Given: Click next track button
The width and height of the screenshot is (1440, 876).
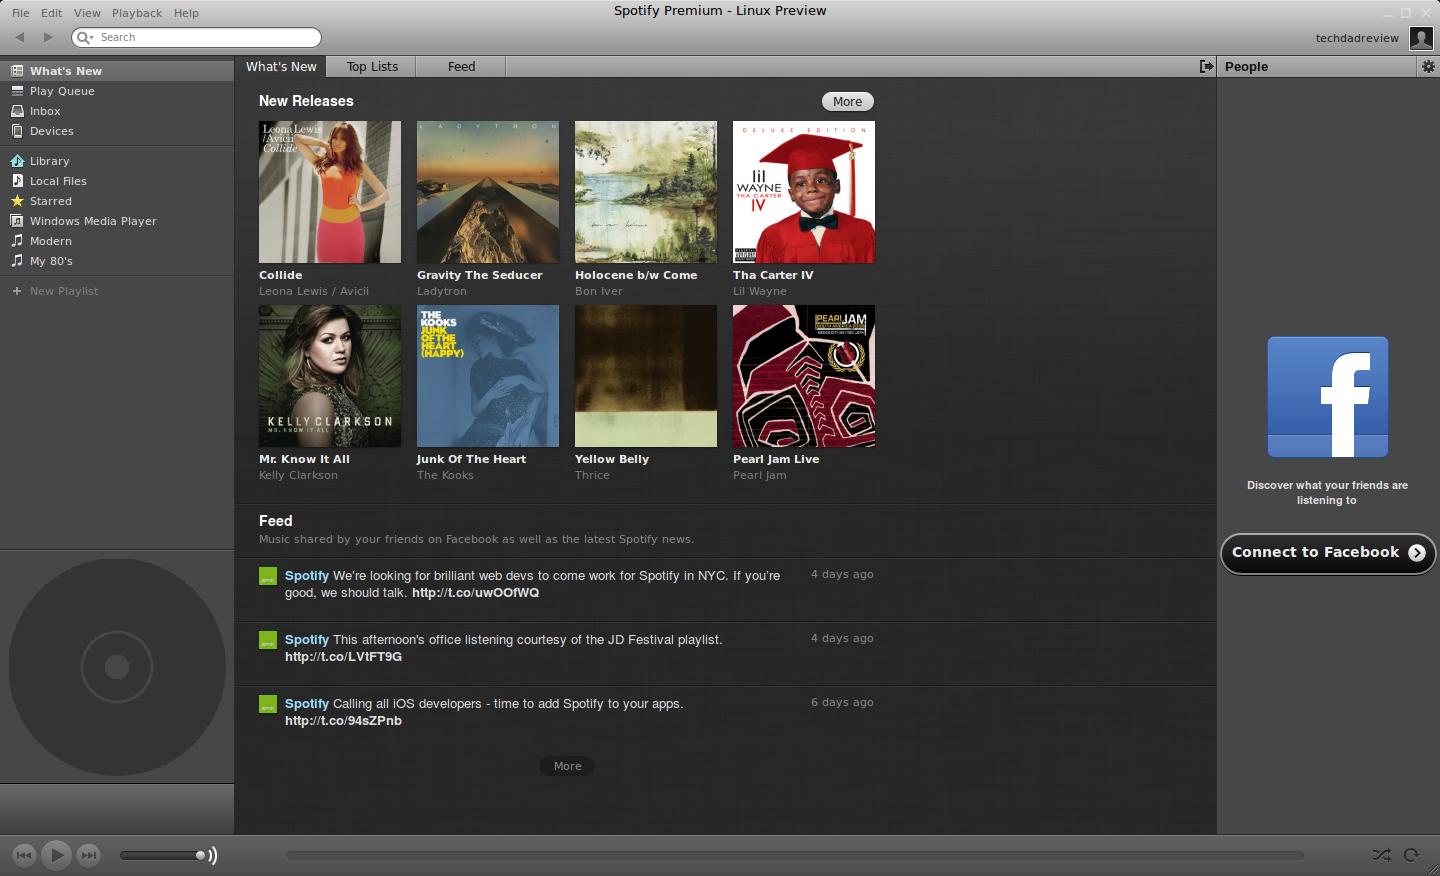Looking at the screenshot, I should pyautogui.click(x=89, y=855).
